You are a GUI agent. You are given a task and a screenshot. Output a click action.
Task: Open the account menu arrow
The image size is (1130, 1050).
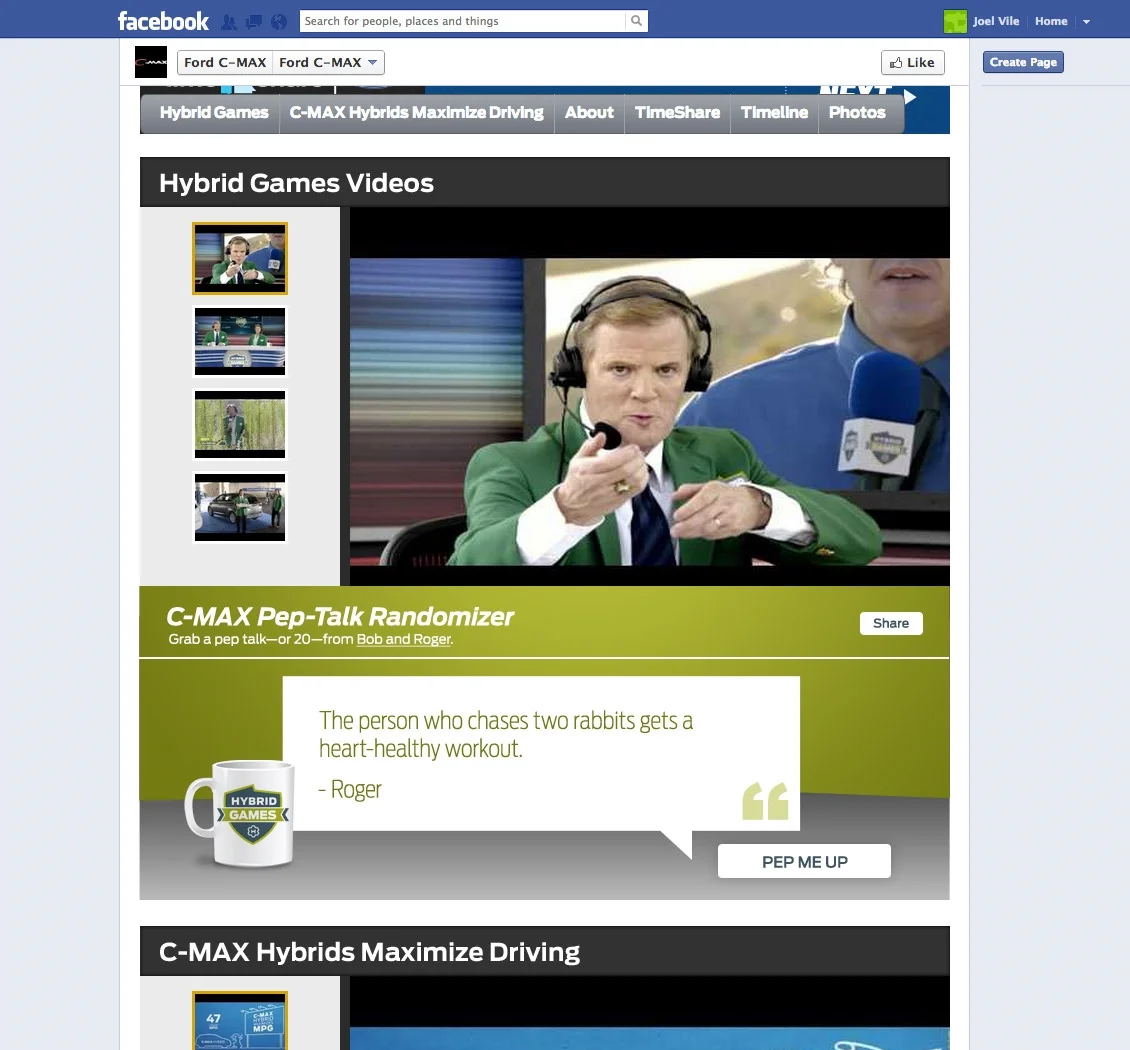coord(1086,22)
